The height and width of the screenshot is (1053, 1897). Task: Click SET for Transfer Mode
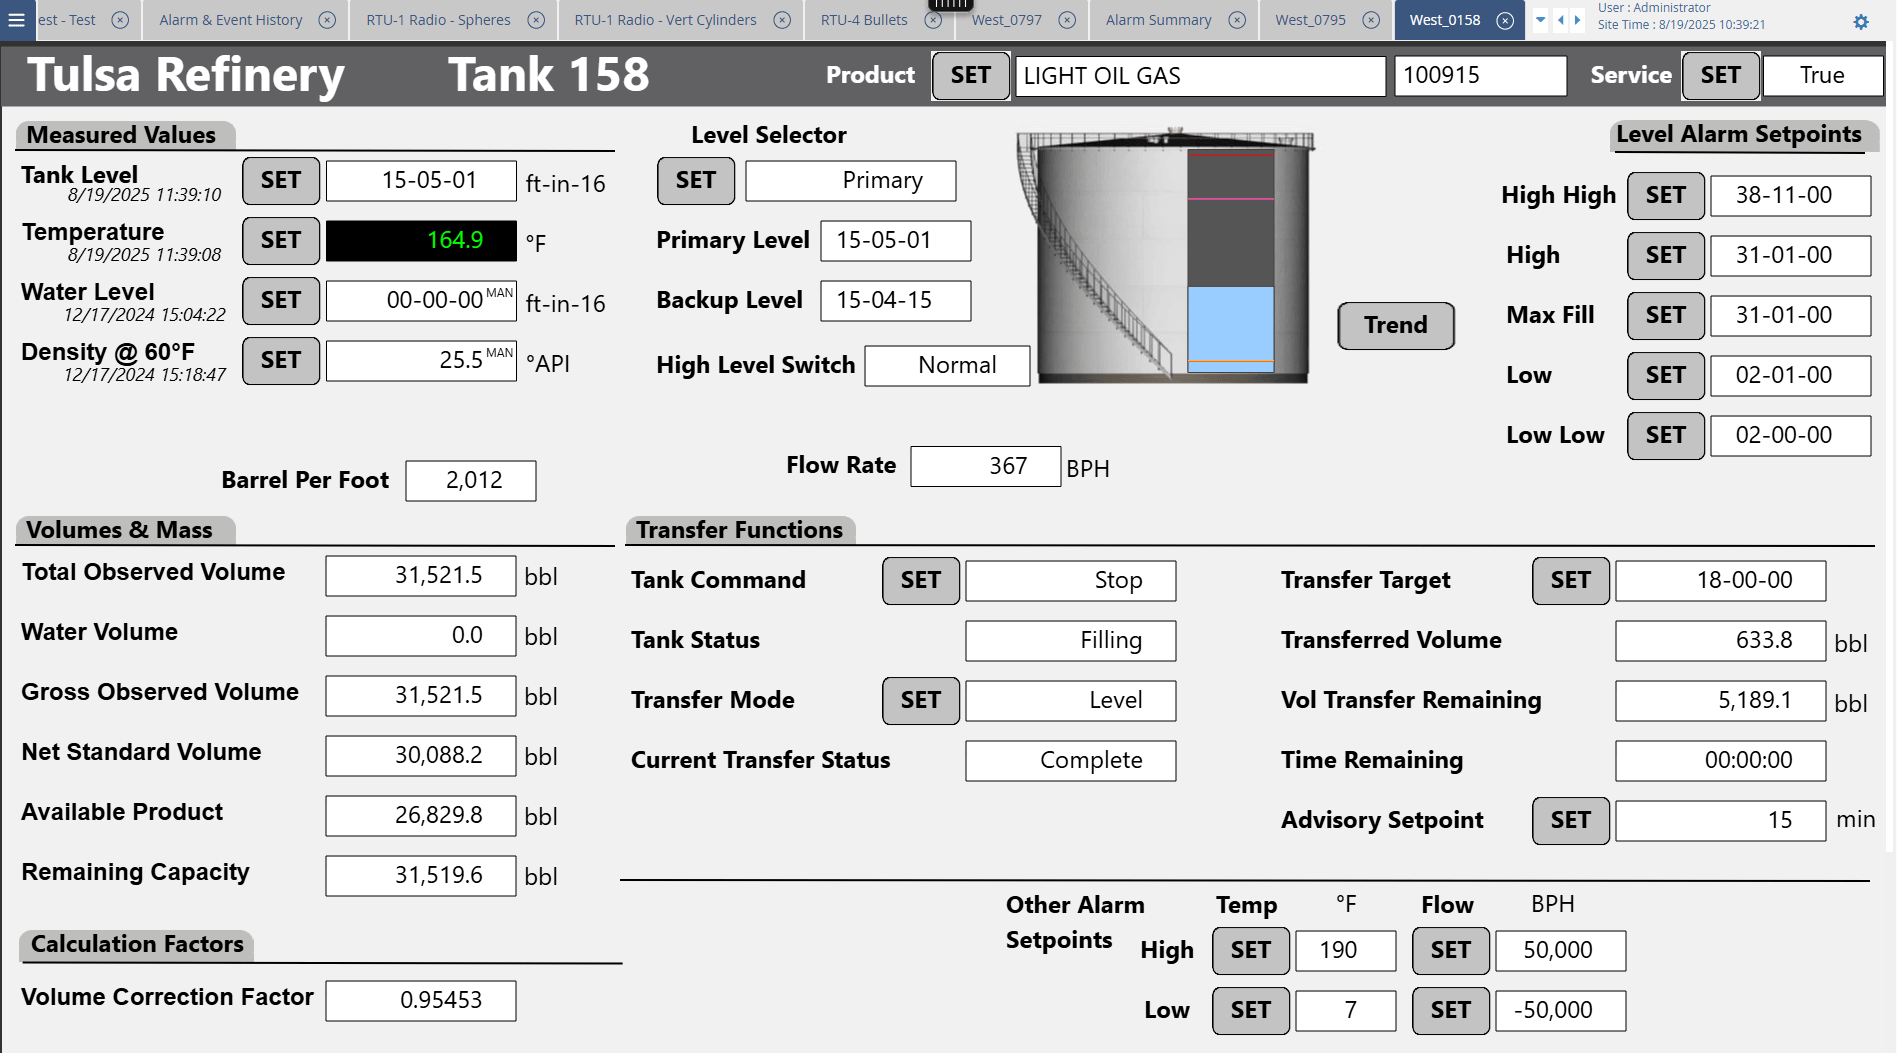point(921,701)
